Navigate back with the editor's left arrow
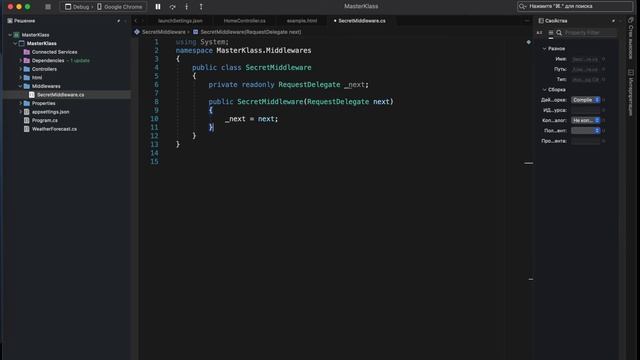 coord(136,21)
